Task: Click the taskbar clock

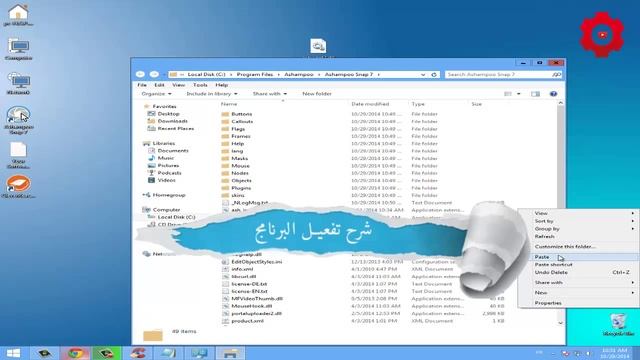Action: (614, 353)
